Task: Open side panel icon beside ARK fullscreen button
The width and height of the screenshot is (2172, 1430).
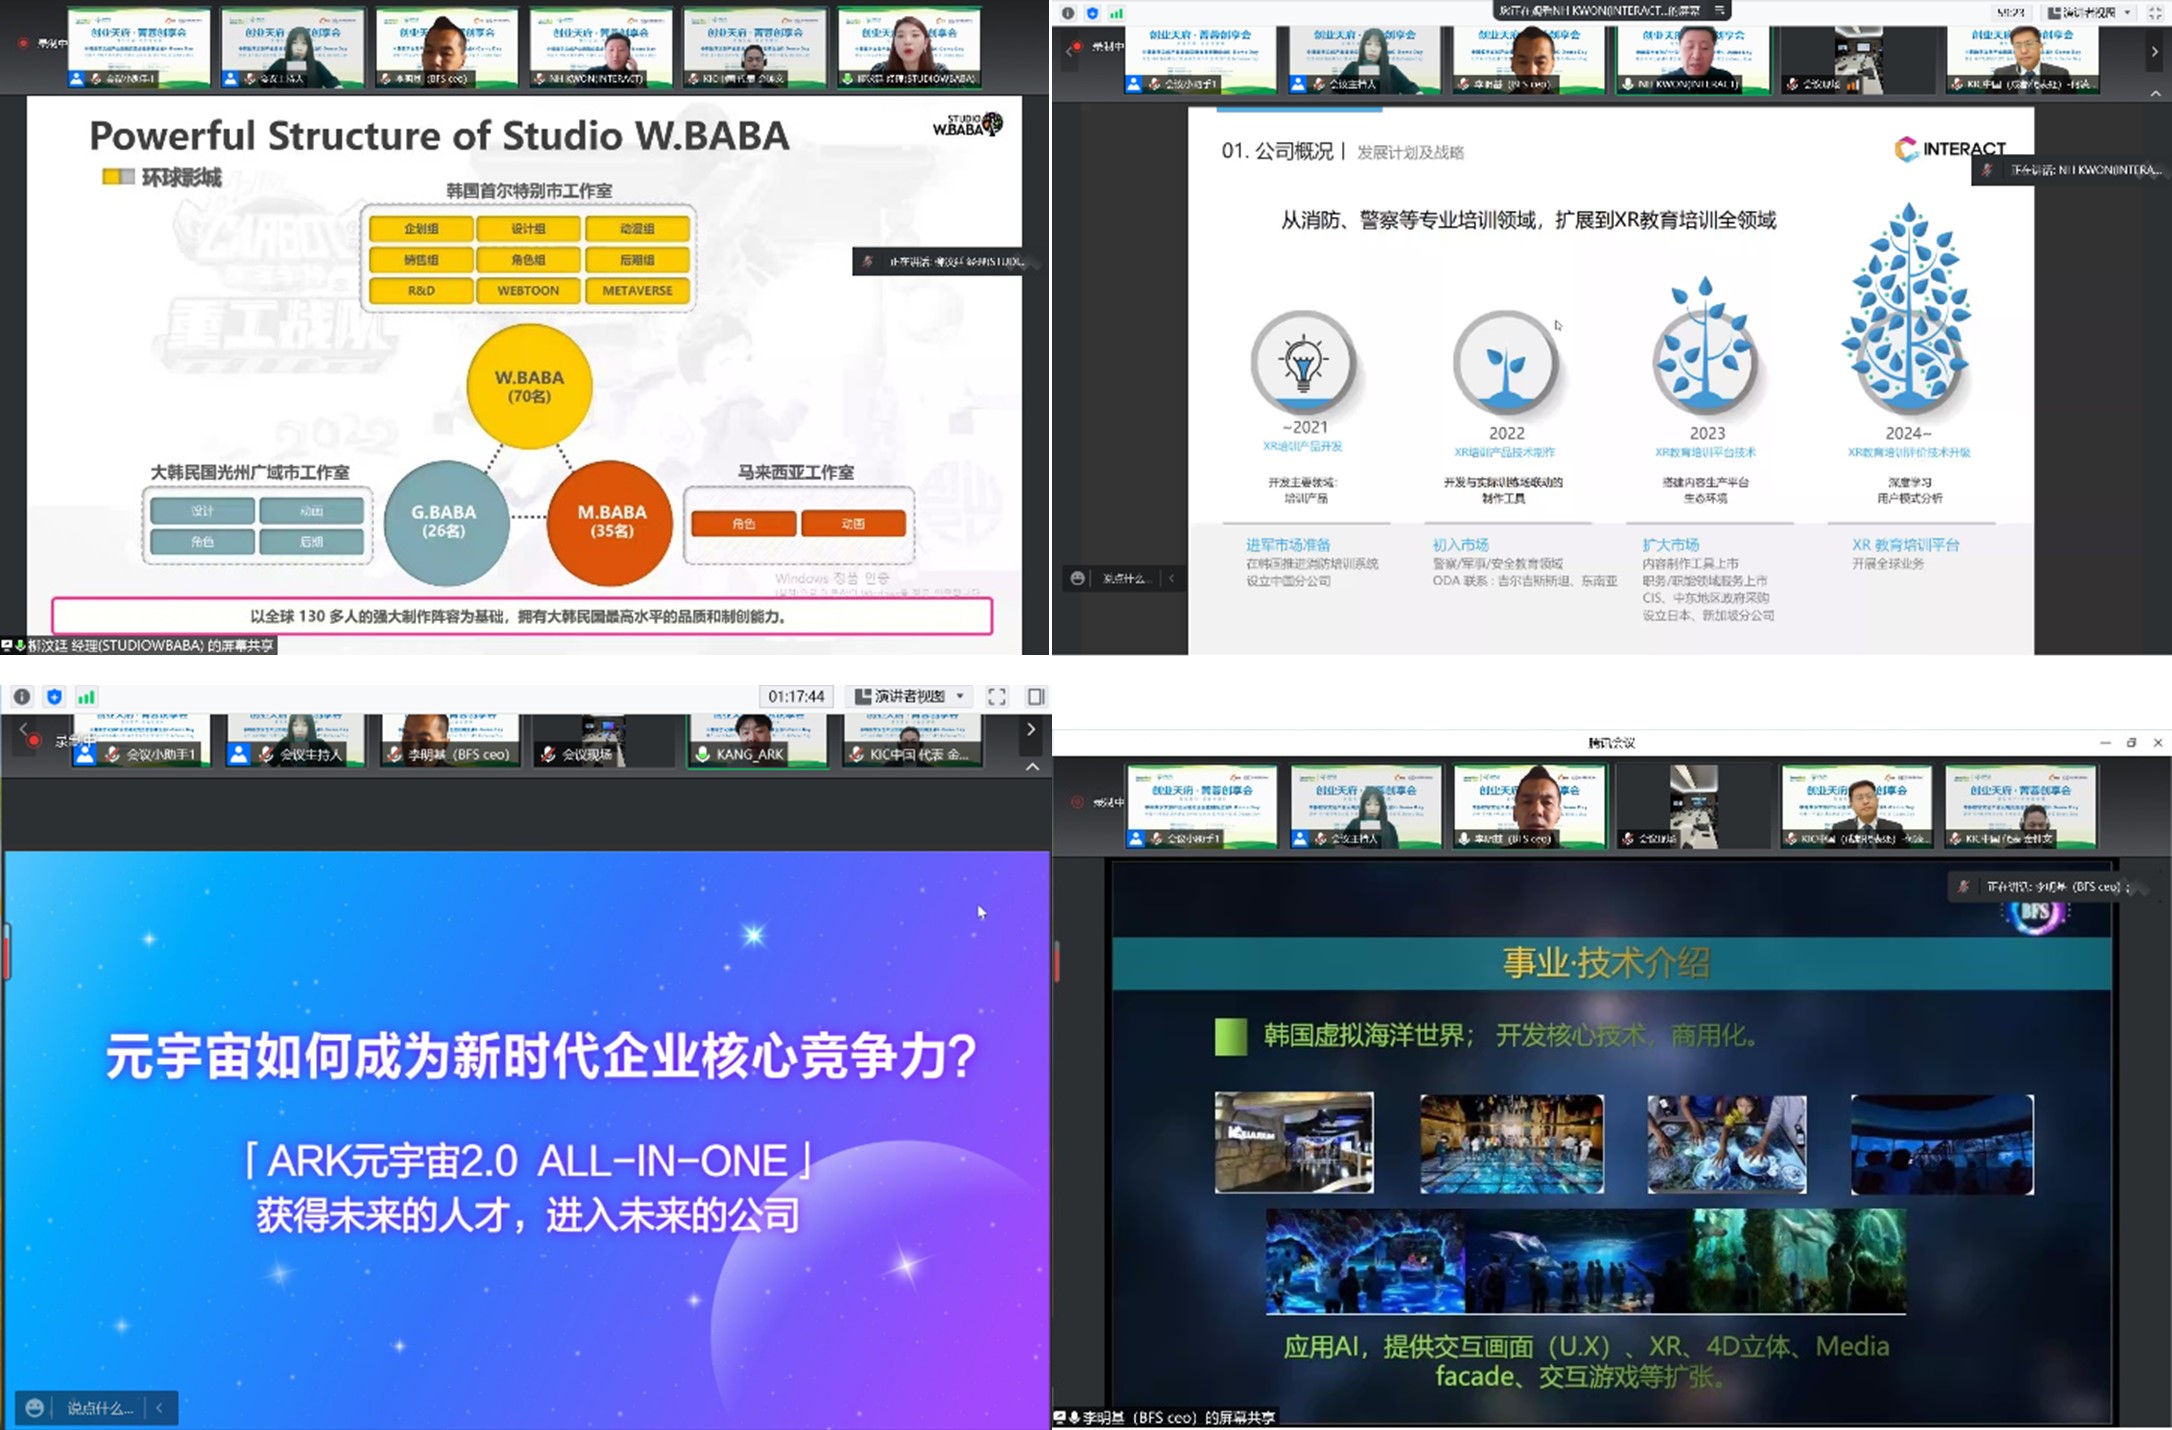Action: (1036, 697)
